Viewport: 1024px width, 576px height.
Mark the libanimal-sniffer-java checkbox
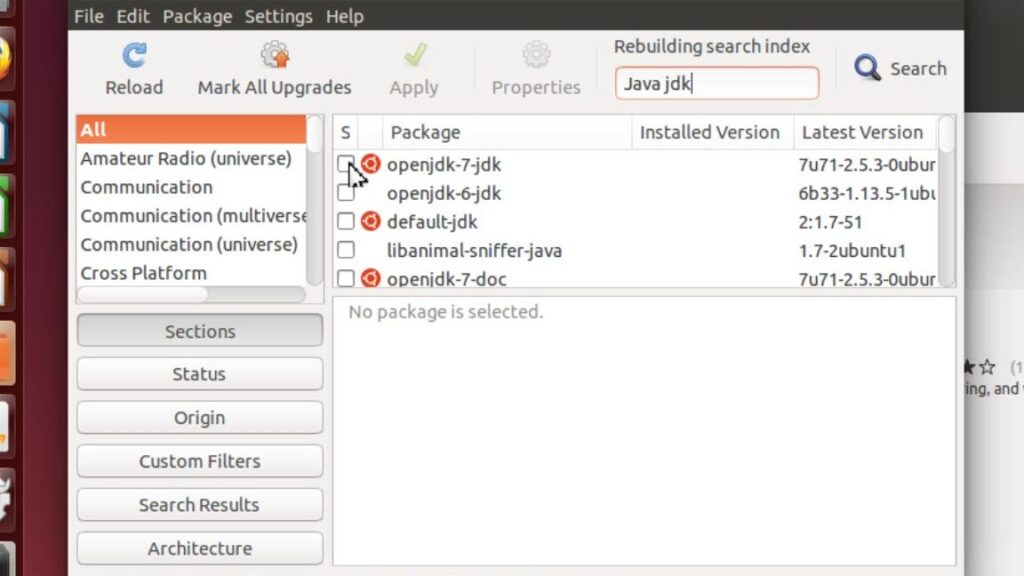click(x=345, y=250)
